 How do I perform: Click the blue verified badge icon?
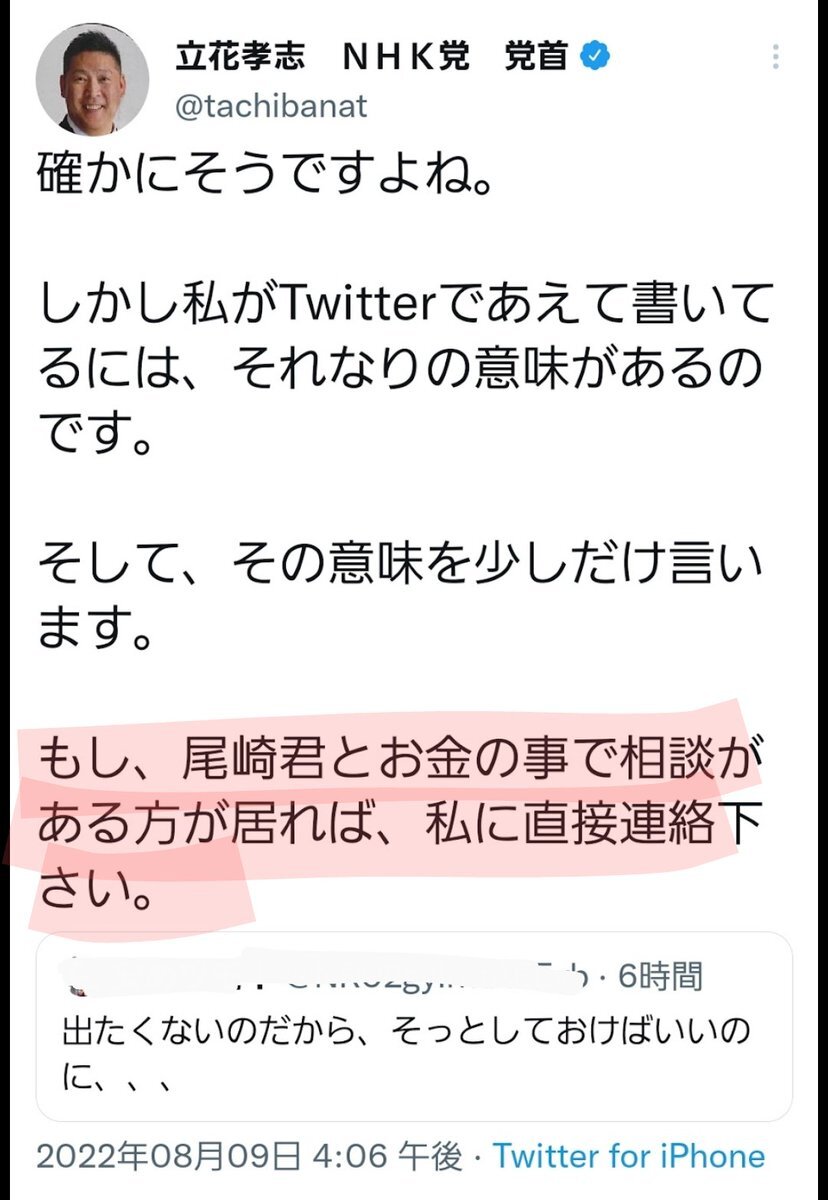pyautogui.click(x=596, y=58)
